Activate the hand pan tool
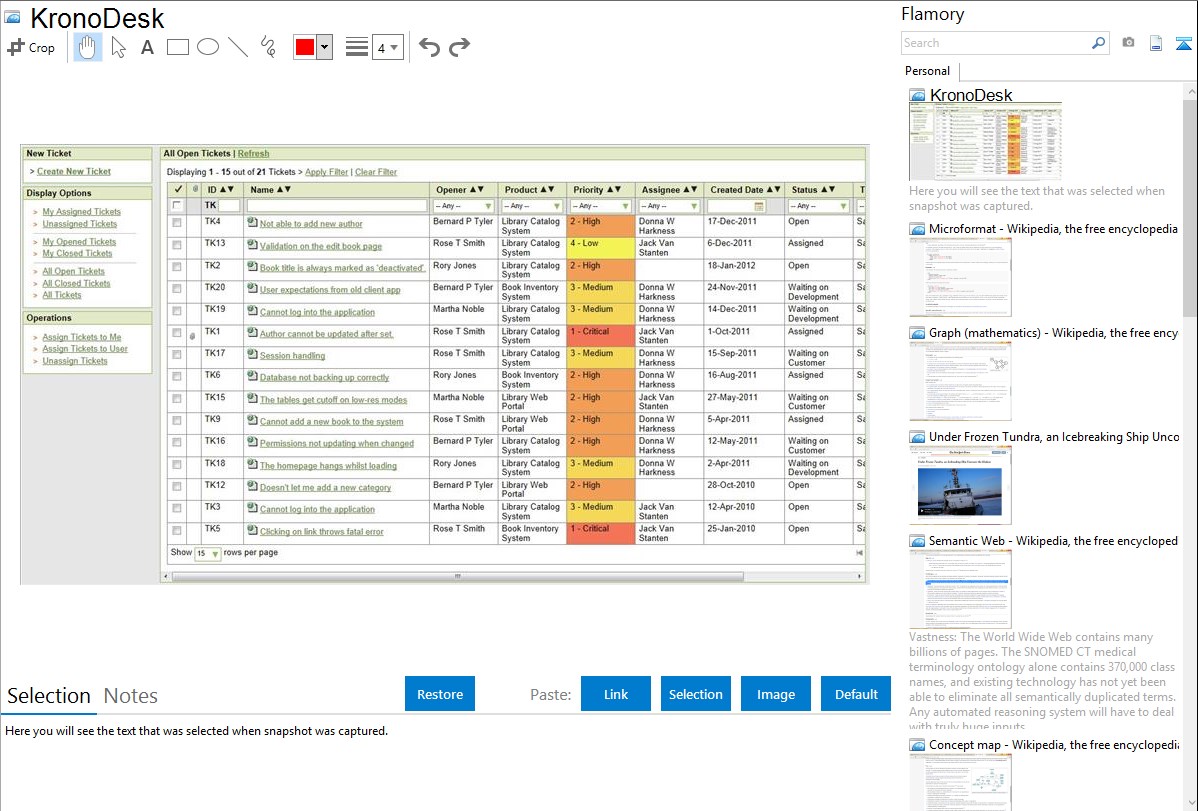This screenshot has width=1198, height=811. coord(88,47)
